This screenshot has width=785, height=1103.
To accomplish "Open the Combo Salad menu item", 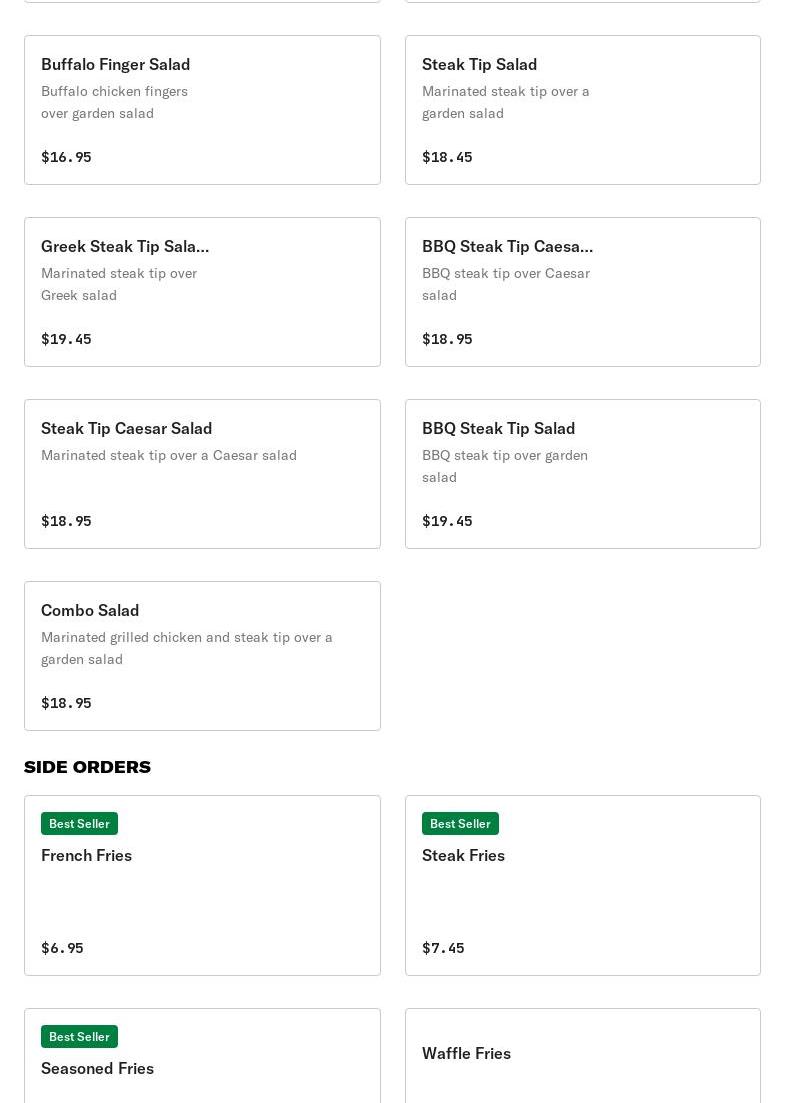I will (x=202, y=656).
